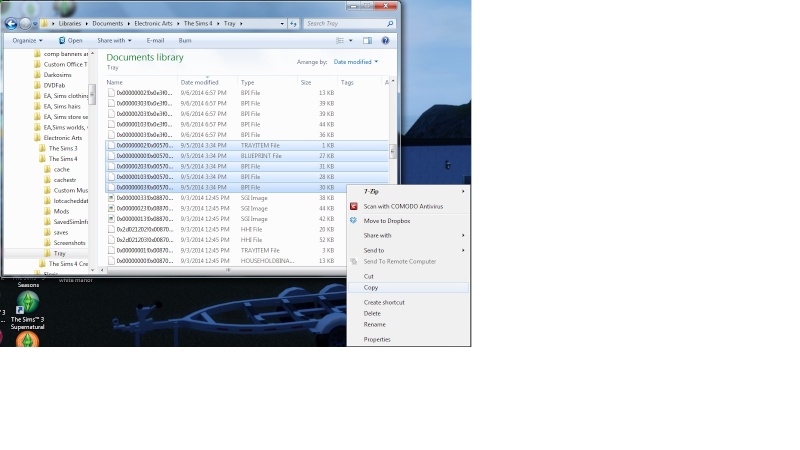Viewport: 800px width, 450px height.
Task: Click the magnifier icon in Search Tray
Action: tap(390, 23)
